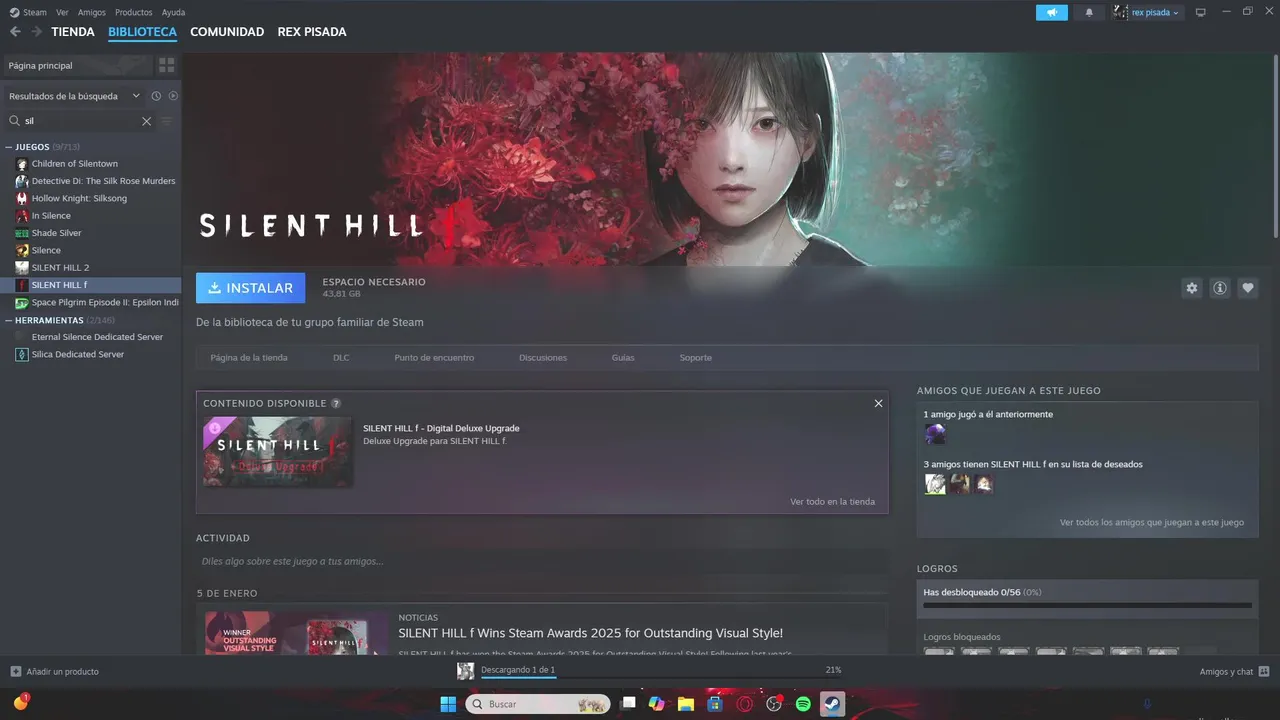Image resolution: width=1280 pixels, height=720 pixels.
Task: Click the Contenido Disponible help icon
Action: point(336,403)
